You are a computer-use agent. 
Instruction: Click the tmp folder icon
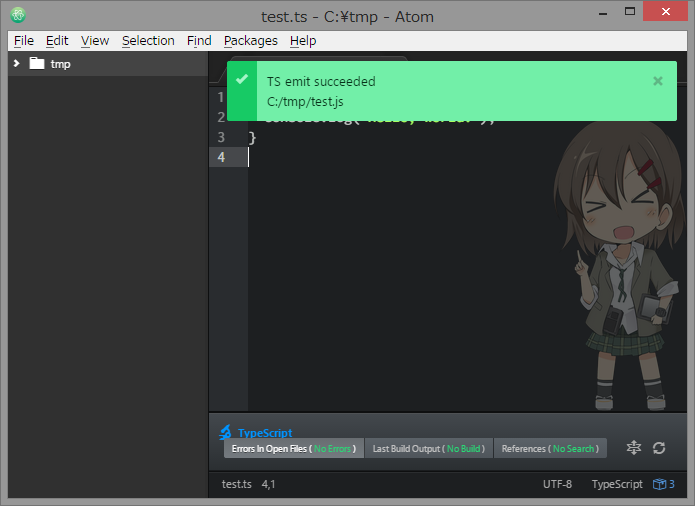point(37,64)
